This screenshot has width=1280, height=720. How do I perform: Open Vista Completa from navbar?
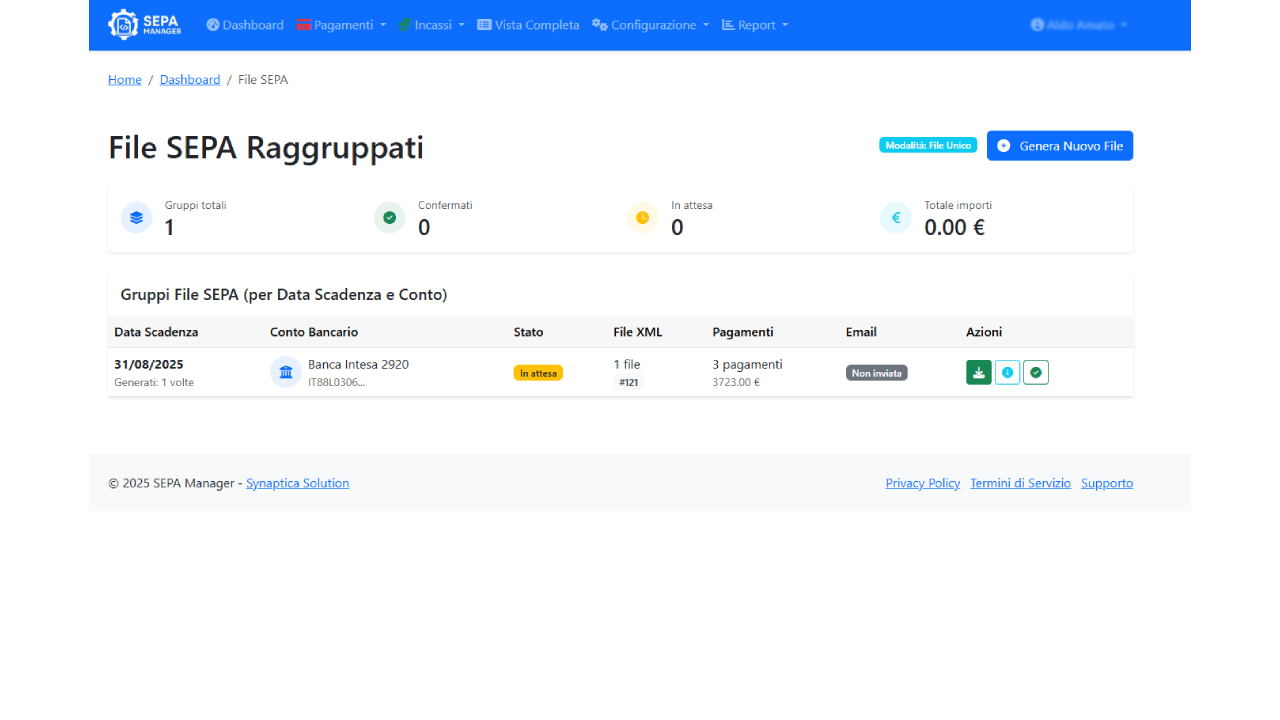(528, 25)
